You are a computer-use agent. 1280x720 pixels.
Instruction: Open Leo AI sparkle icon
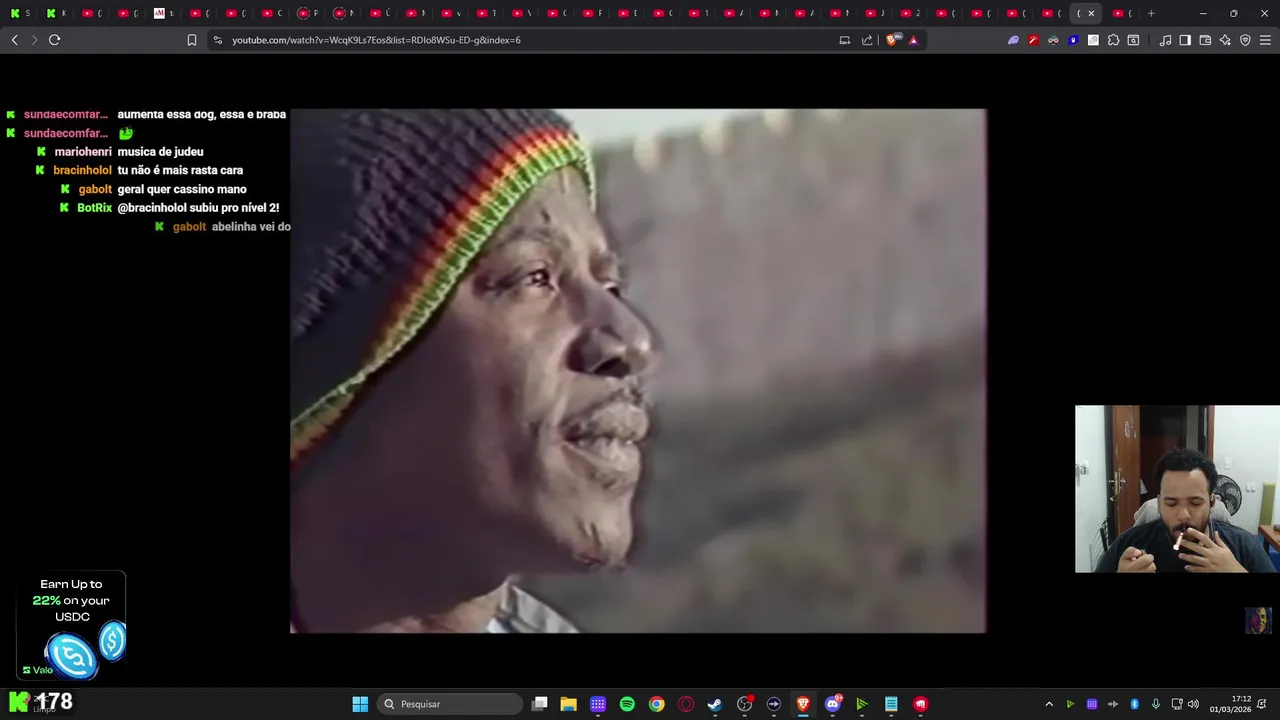tap(1225, 40)
